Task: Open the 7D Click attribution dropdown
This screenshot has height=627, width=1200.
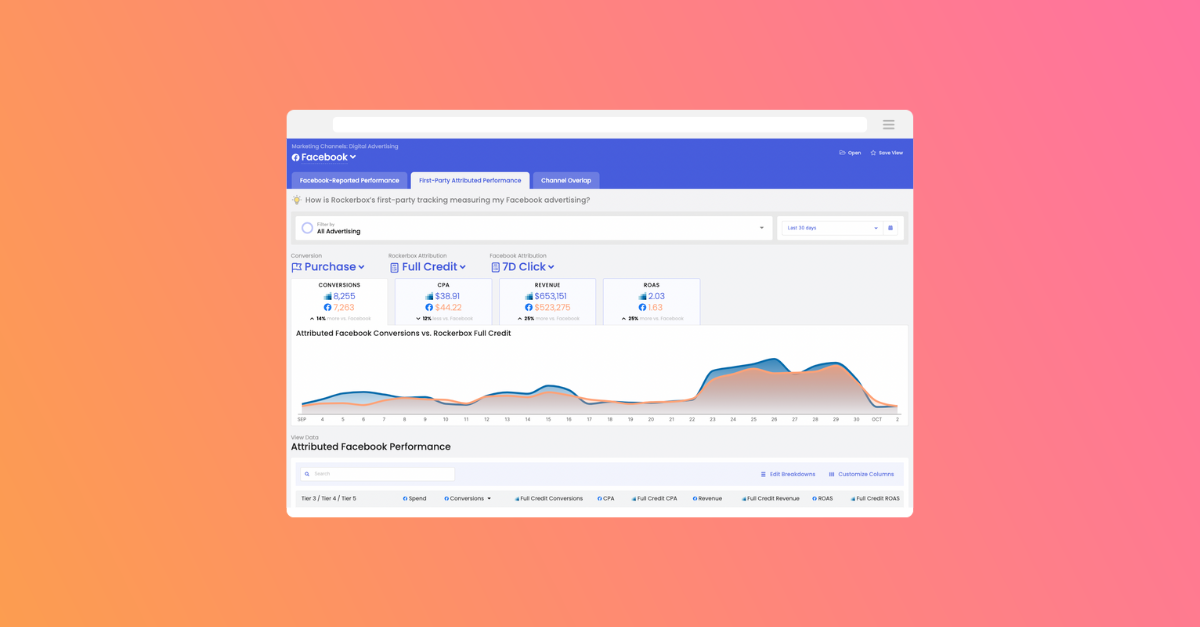Action: [523, 267]
